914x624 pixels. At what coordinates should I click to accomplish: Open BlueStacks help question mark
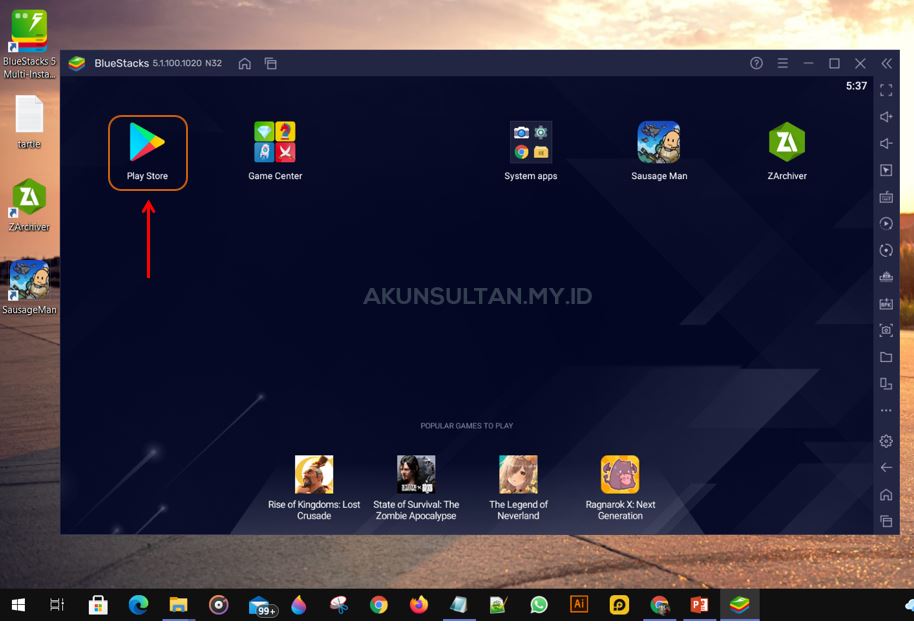pyautogui.click(x=756, y=64)
